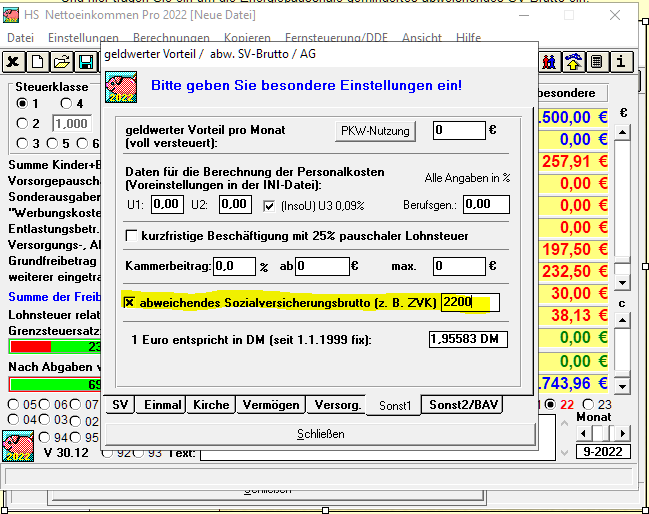Select Steuerklasse 4 radio button

[x=66, y=104]
